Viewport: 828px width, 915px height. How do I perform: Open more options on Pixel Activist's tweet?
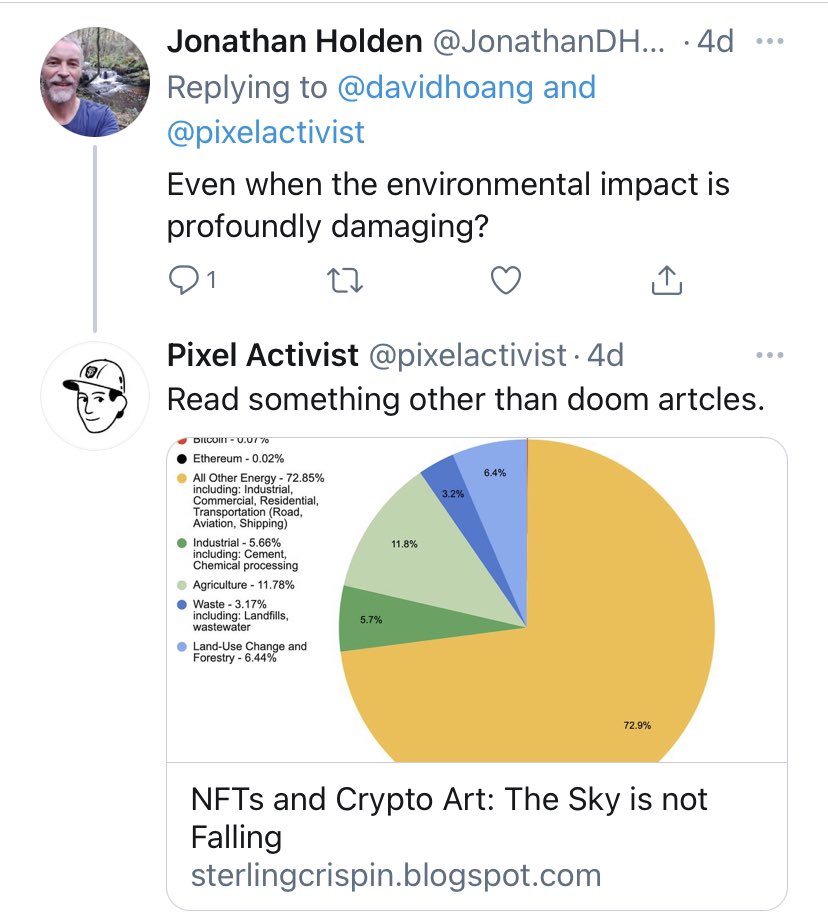coord(770,355)
